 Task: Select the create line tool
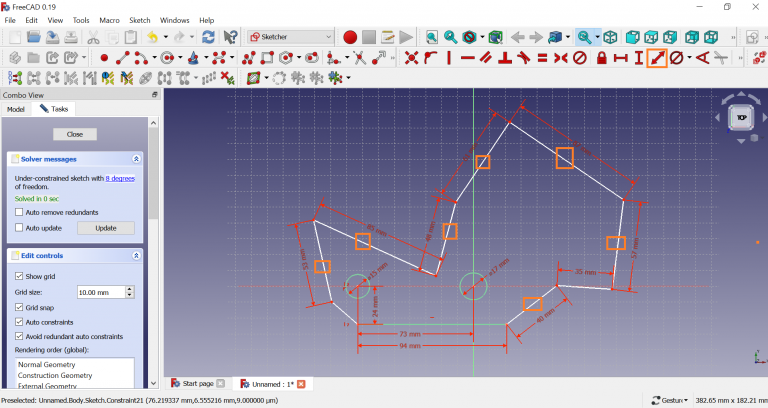point(123,58)
